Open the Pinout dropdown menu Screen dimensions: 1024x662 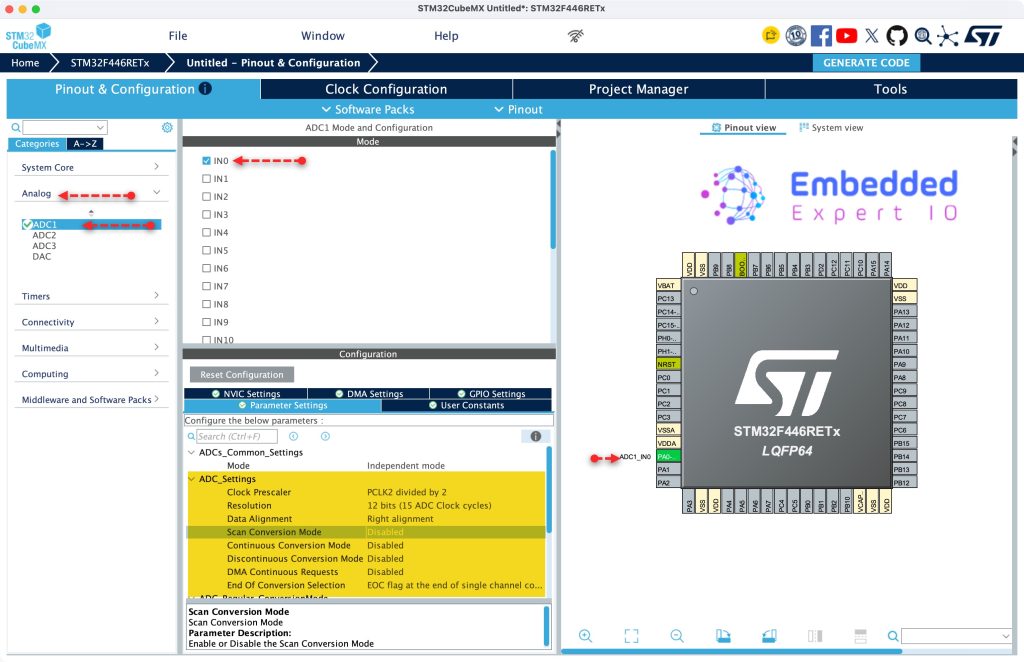[x=519, y=109]
